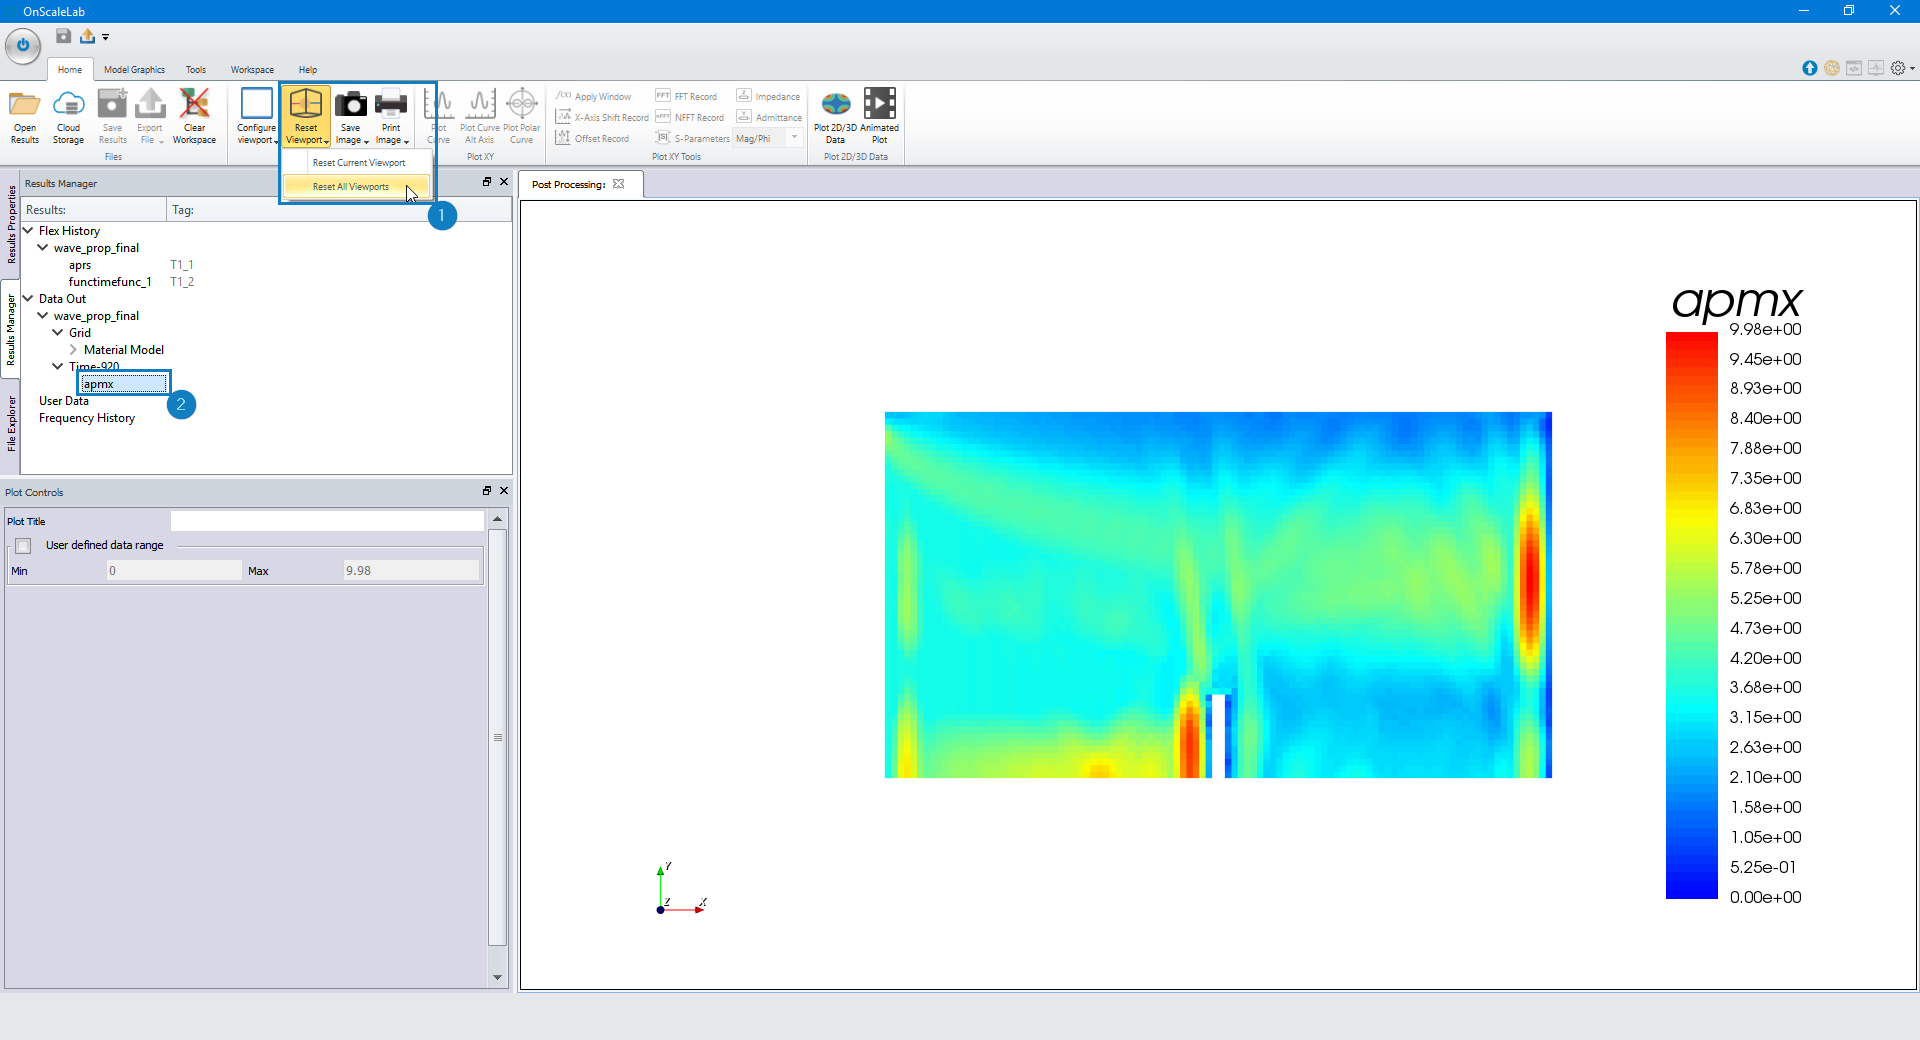Select User Data tree item
Screen dimensions: 1920x1040
[x=64, y=401]
